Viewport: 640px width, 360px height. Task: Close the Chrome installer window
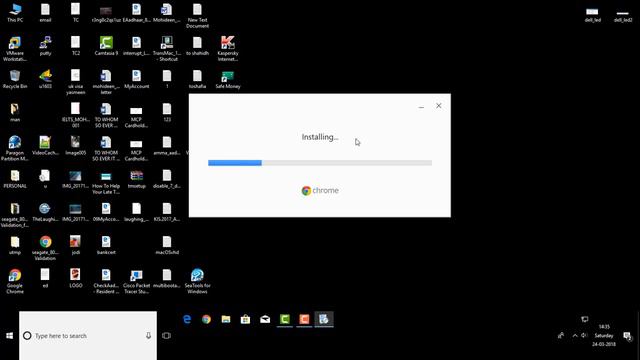tap(439, 106)
